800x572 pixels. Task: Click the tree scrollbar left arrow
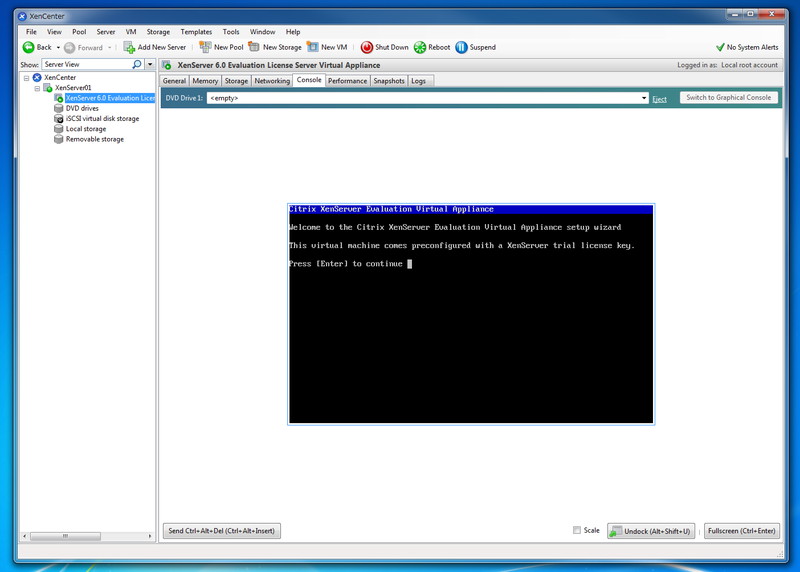(x=24, y=536)
